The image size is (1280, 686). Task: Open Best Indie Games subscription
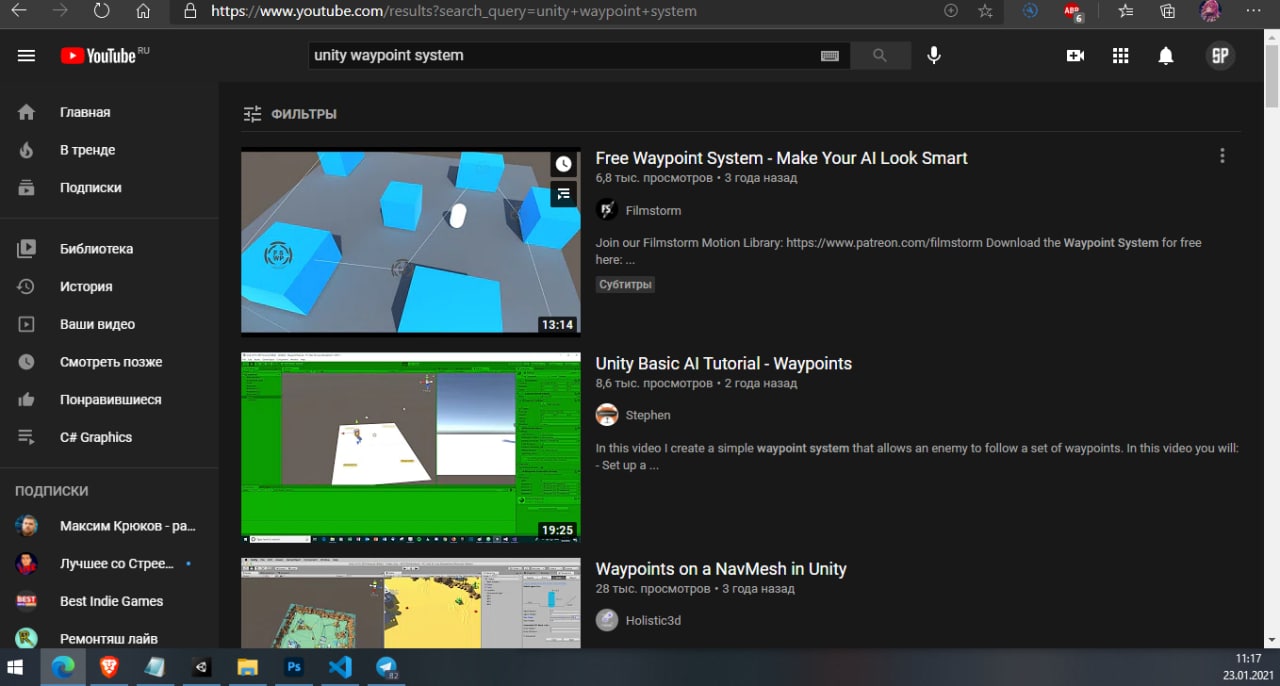pos(109,601)
